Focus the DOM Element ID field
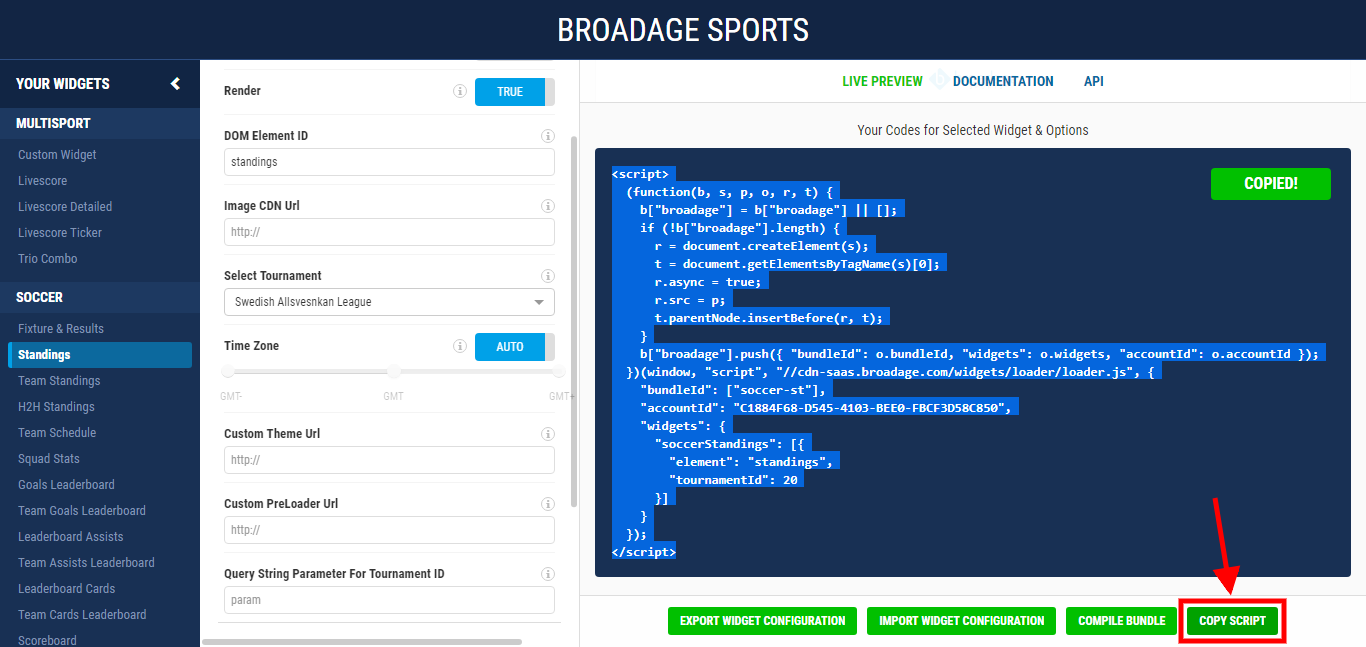Screen dimensions: 1366x647 (389, 162)
